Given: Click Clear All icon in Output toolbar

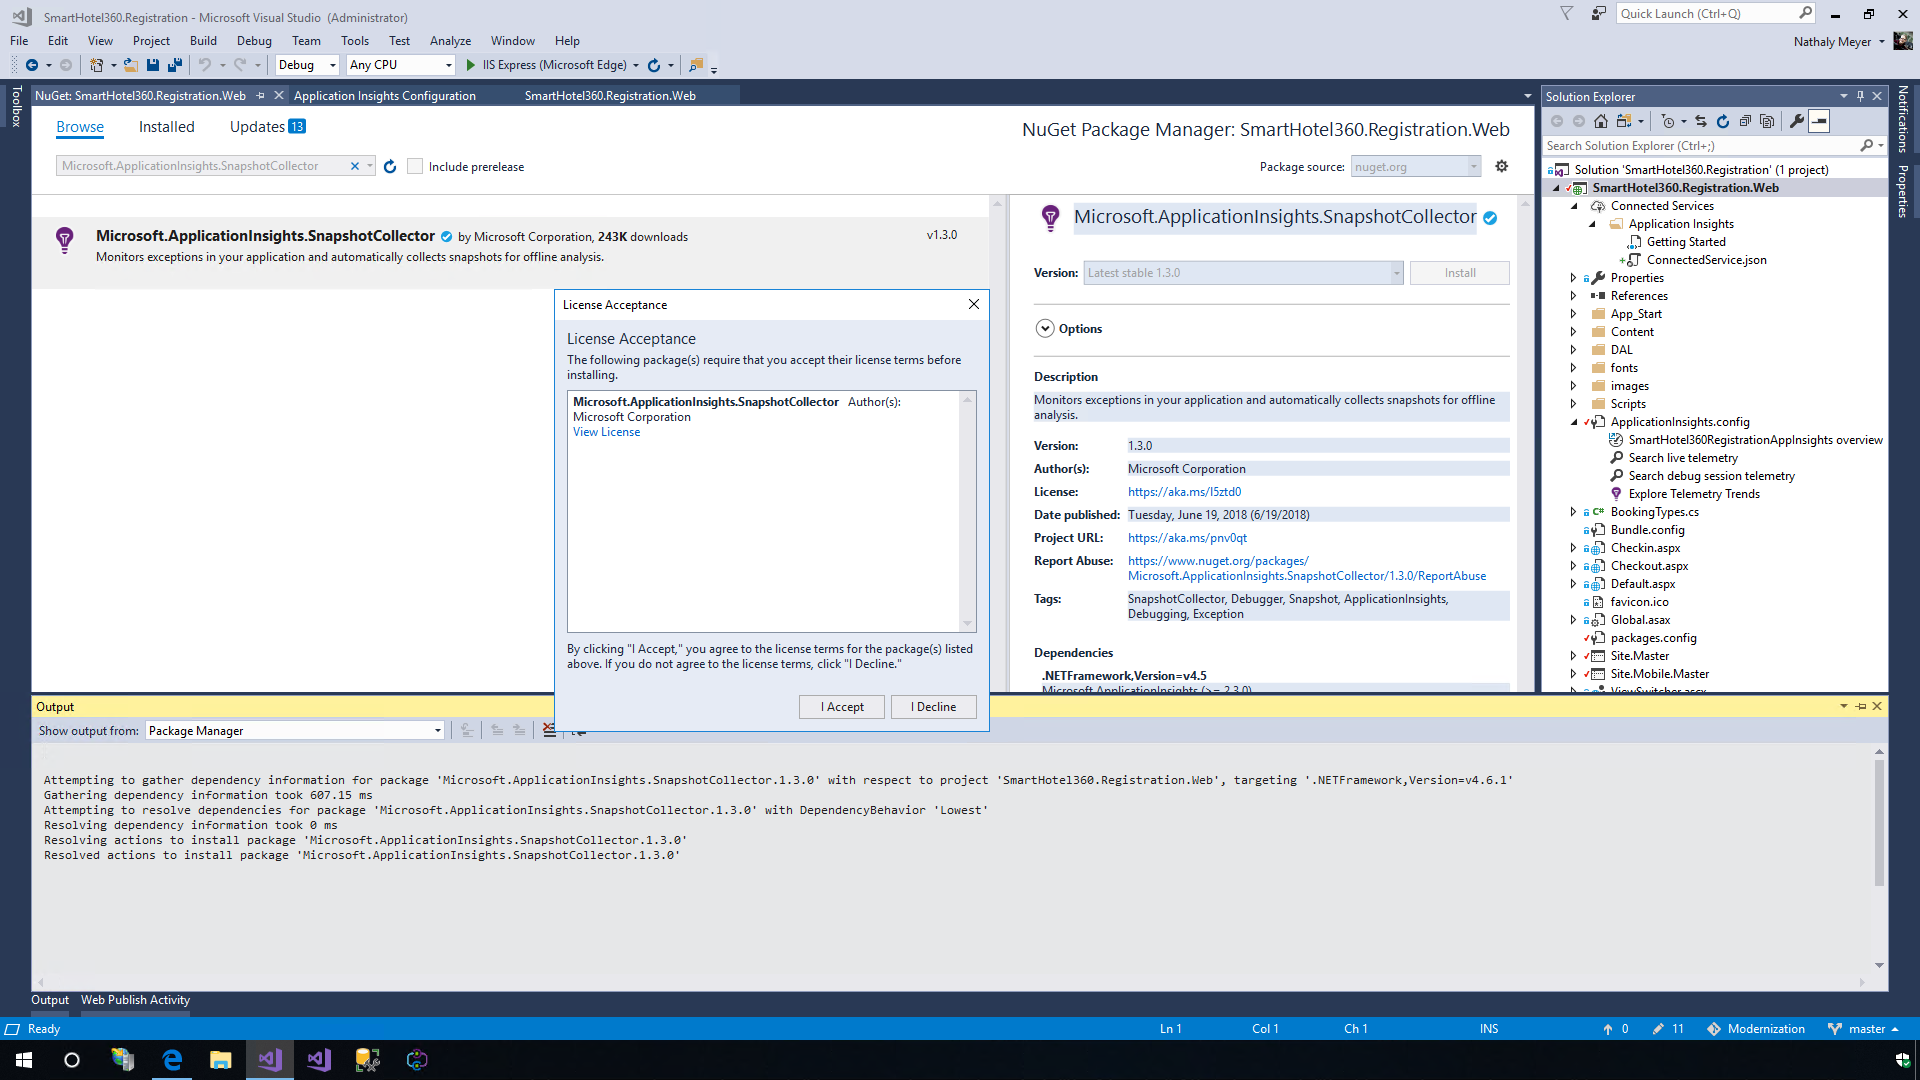Looking at the screenshot, I should [549, 730].
